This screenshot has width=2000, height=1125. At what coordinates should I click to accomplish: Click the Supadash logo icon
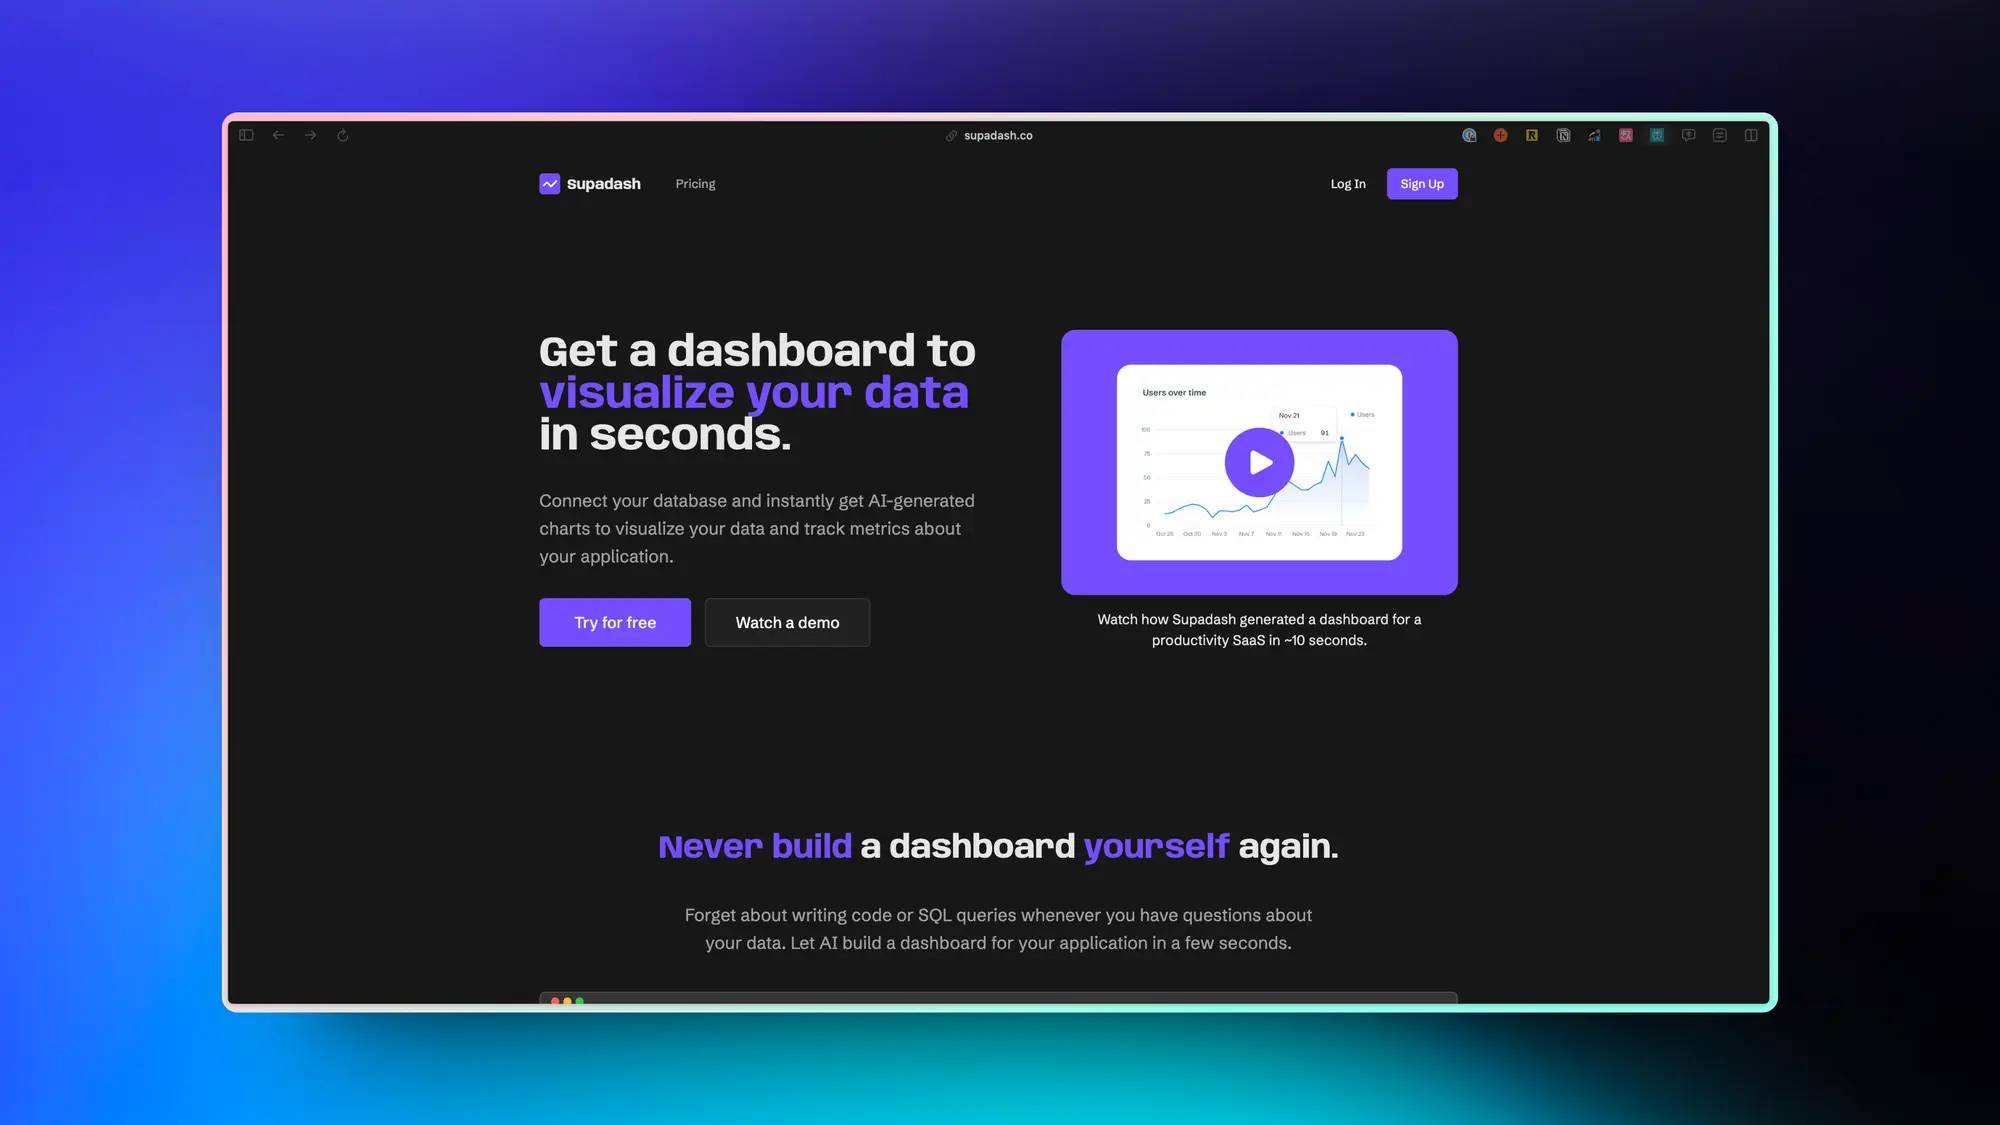[x=549, y=183]
